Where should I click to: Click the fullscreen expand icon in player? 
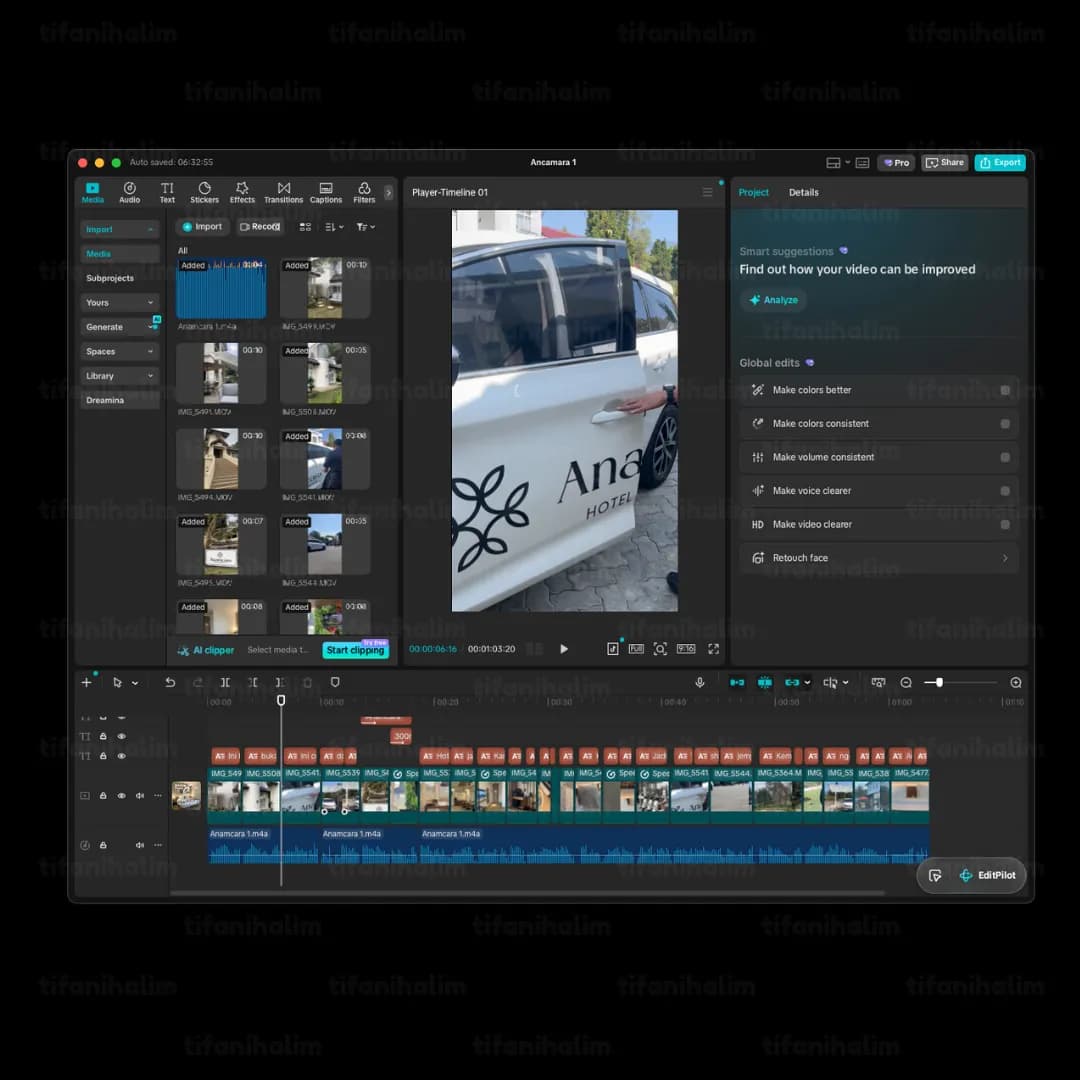pyautogui.click(x=714, y=649)
